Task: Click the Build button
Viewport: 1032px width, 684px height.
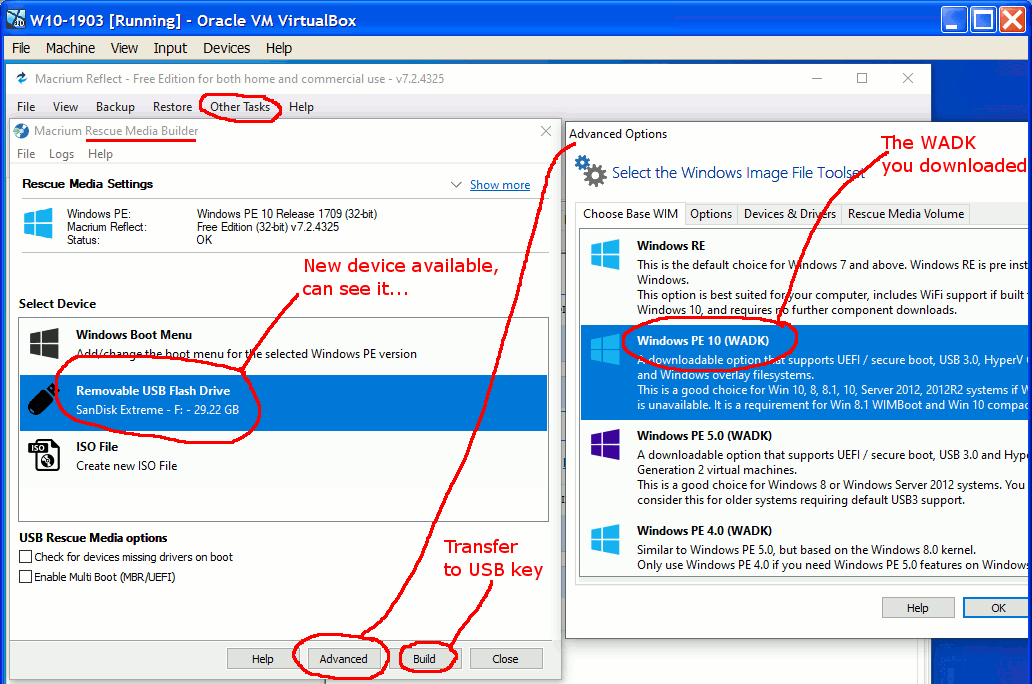Action: tap(425, 659)
